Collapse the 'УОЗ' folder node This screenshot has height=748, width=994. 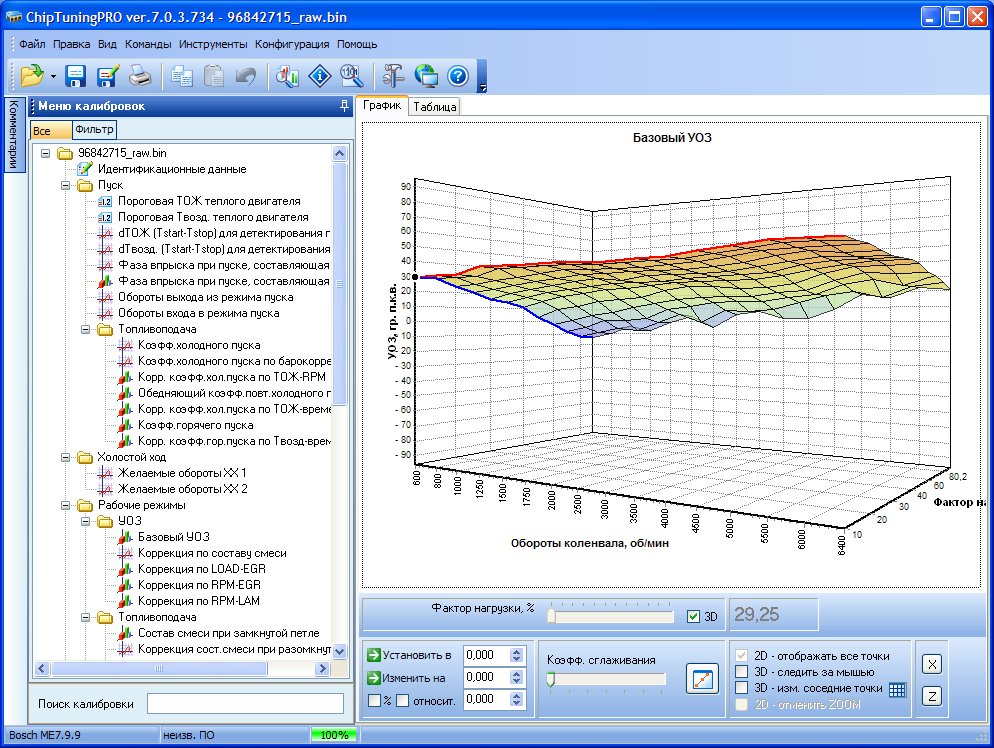tap(86, 521)
